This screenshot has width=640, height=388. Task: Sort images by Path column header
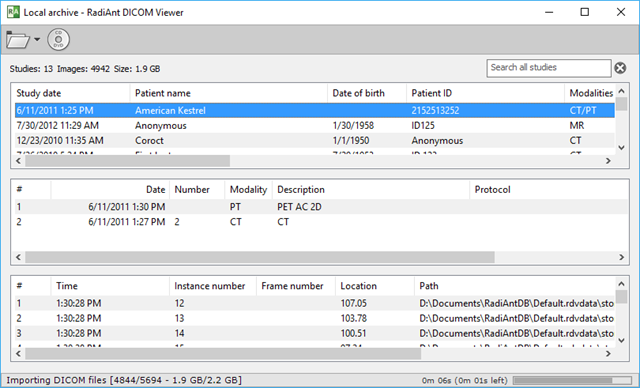[514, 286]
